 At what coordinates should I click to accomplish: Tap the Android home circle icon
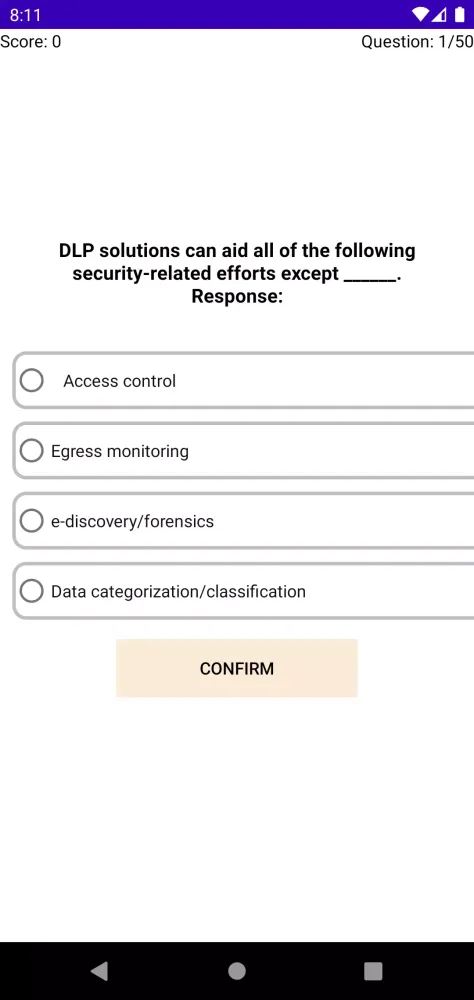tap(237, 971)
